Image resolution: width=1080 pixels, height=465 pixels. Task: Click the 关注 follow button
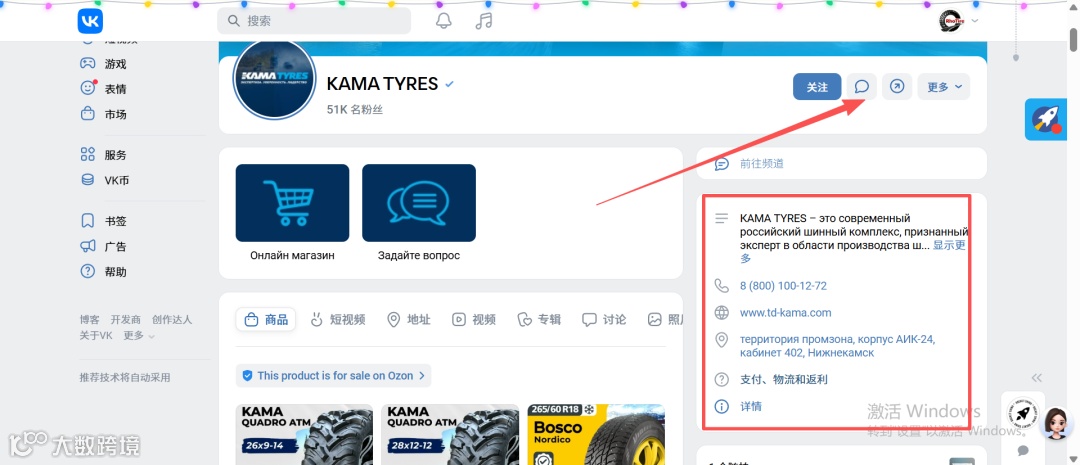coord(817,87)
